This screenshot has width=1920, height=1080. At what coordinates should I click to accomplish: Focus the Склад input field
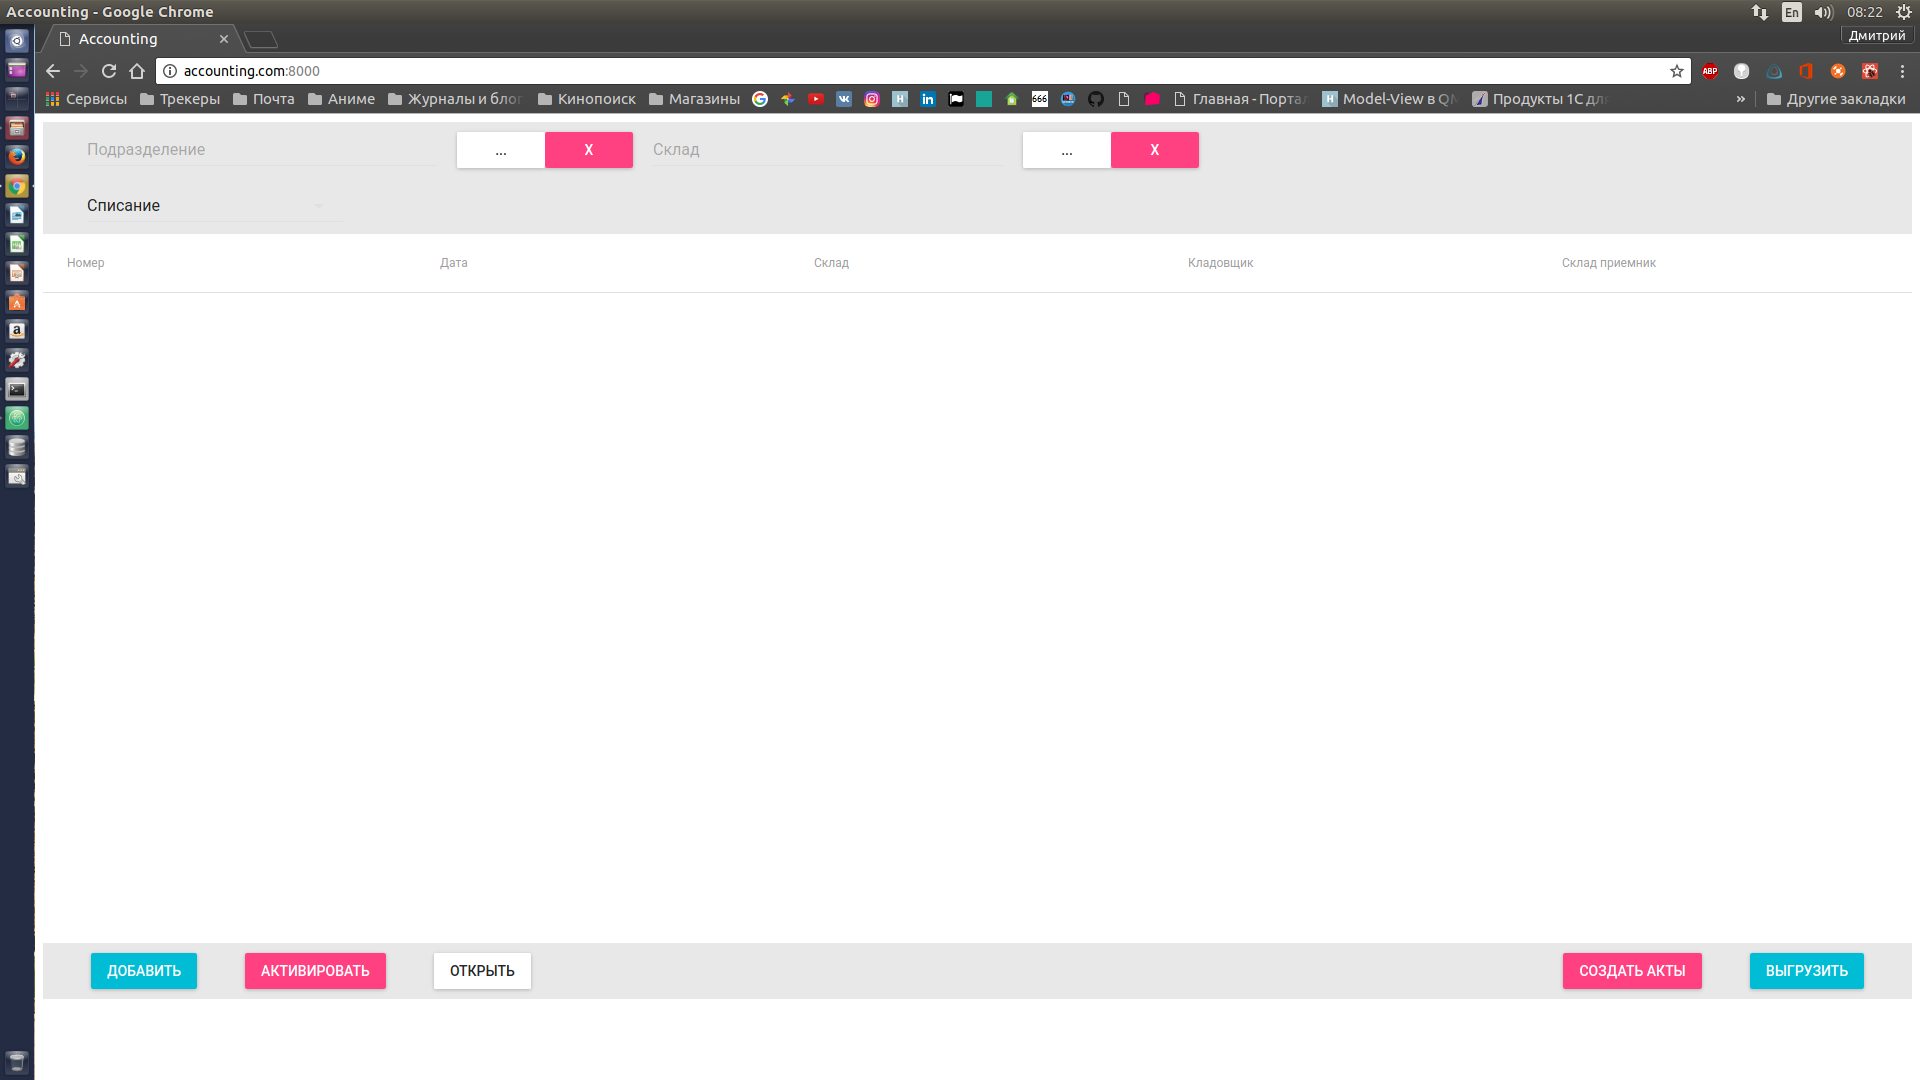[826, 150]
